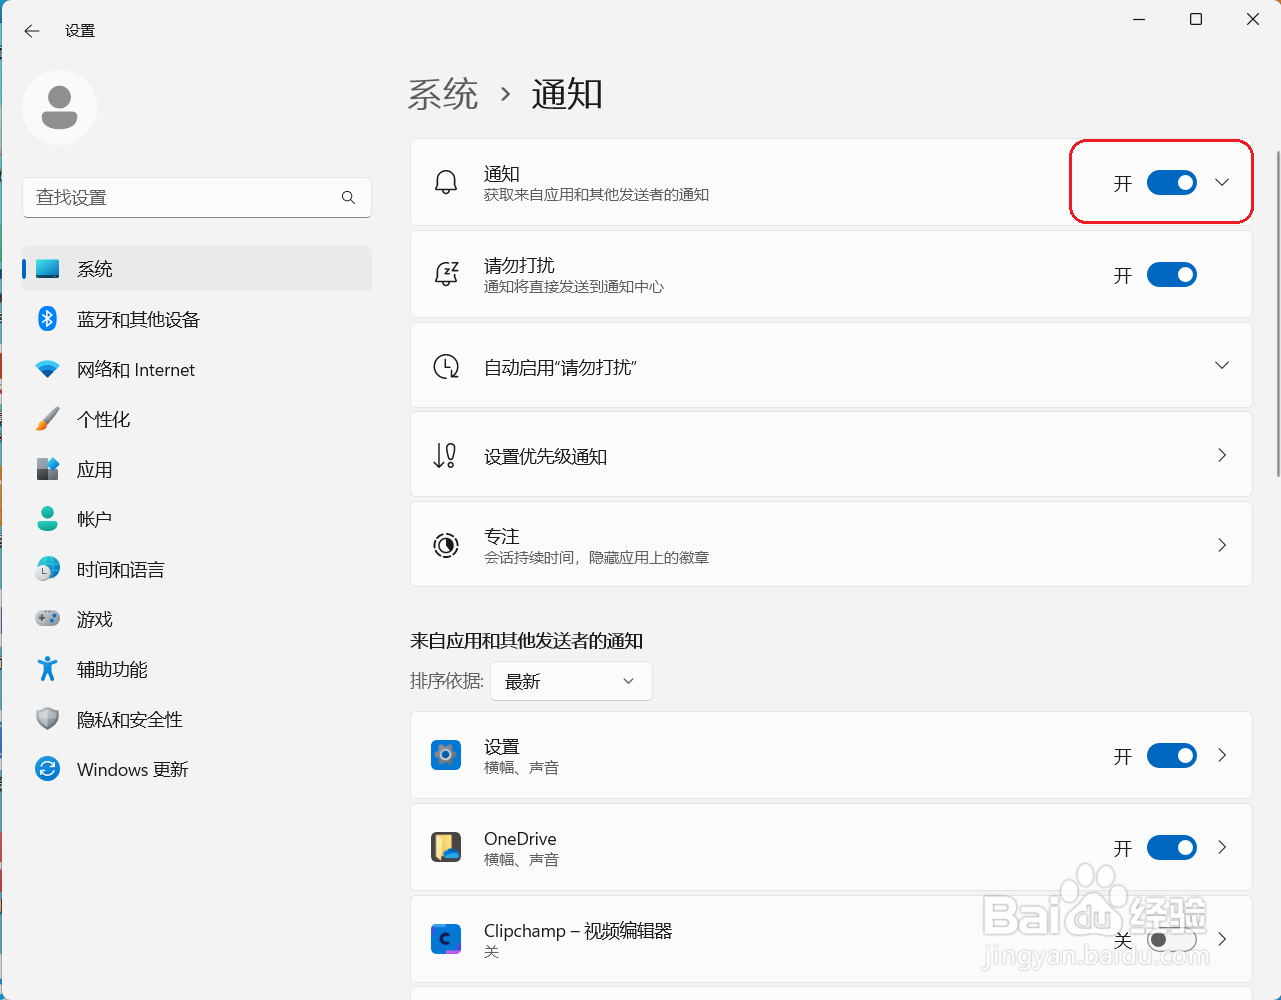Turn on Clipchamp notifications
The width and height of the screenshot is (1281, 1000).
(1171, 940)
